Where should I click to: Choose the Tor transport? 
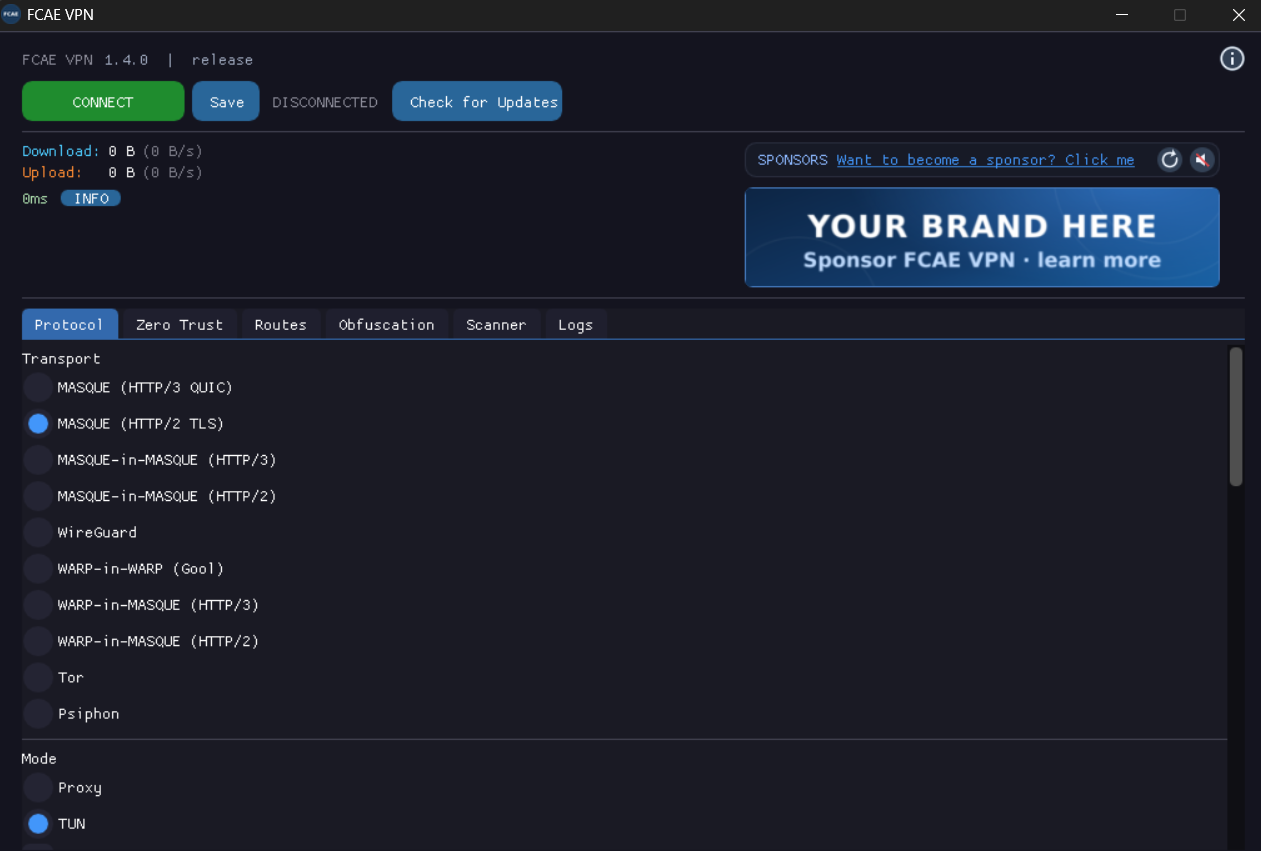(54, 678)
